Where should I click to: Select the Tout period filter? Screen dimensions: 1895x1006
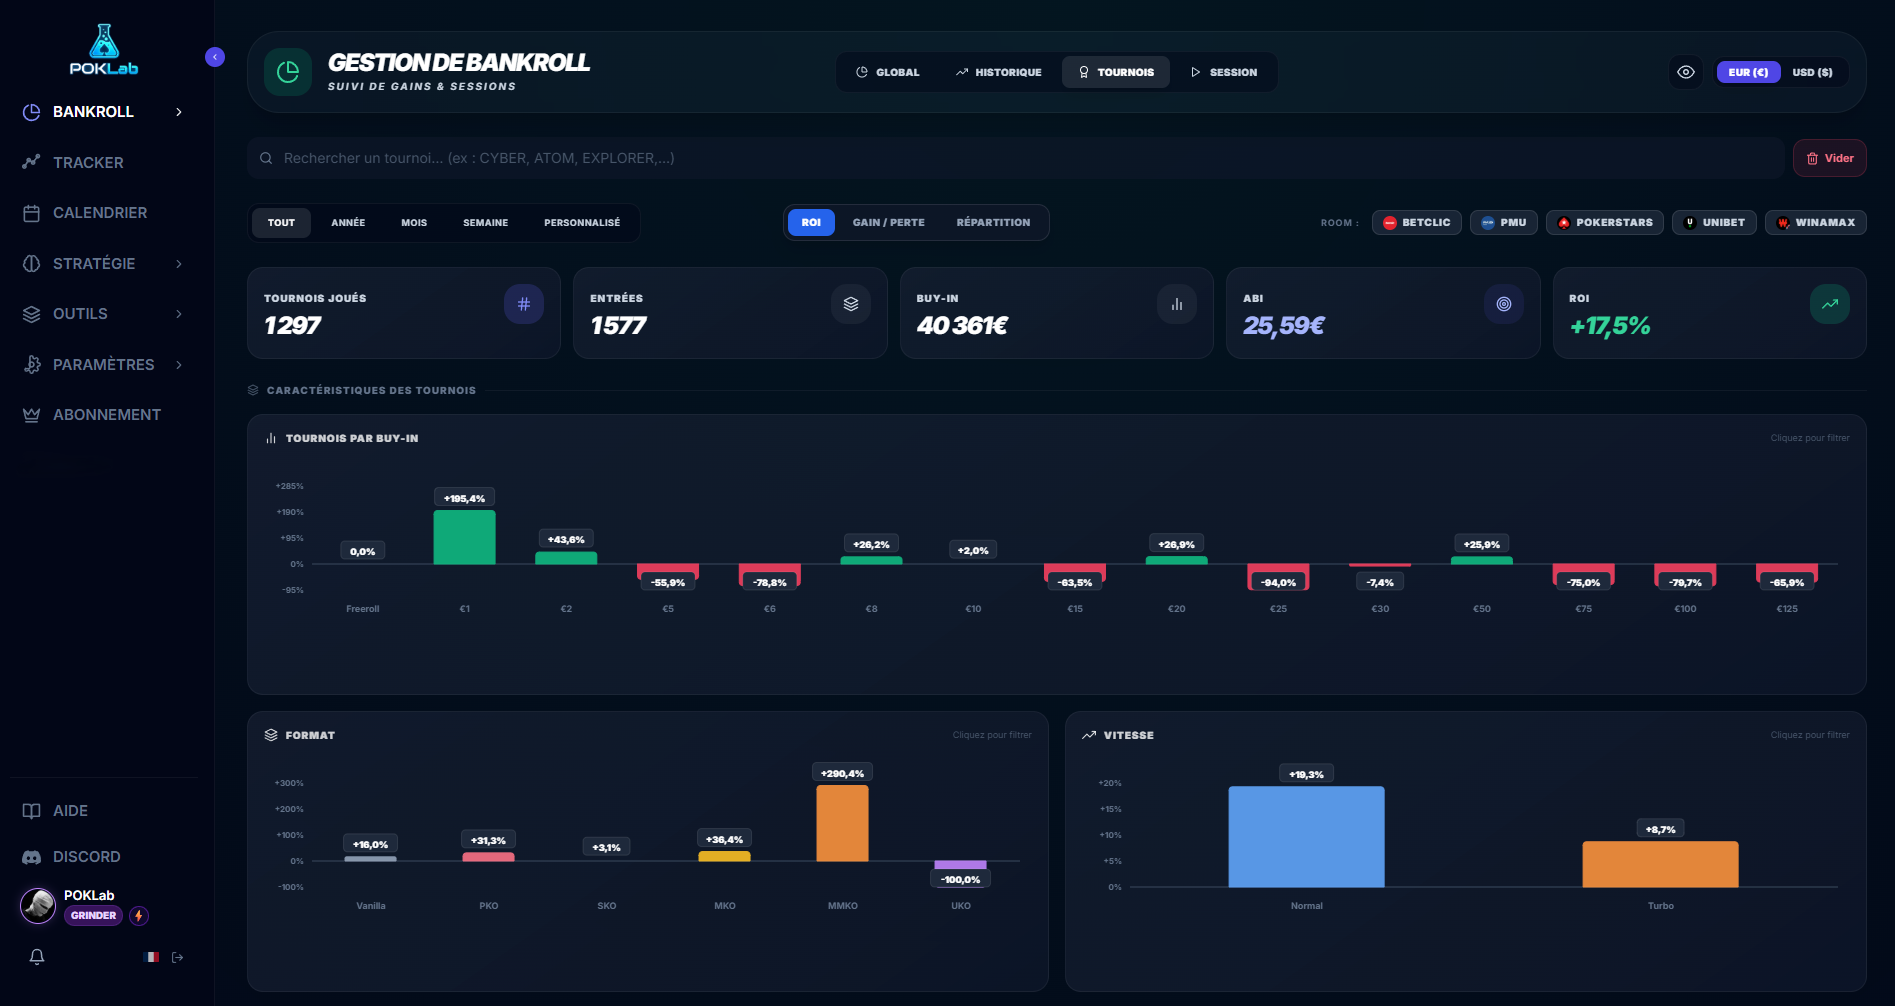click(x=281, y=223)
